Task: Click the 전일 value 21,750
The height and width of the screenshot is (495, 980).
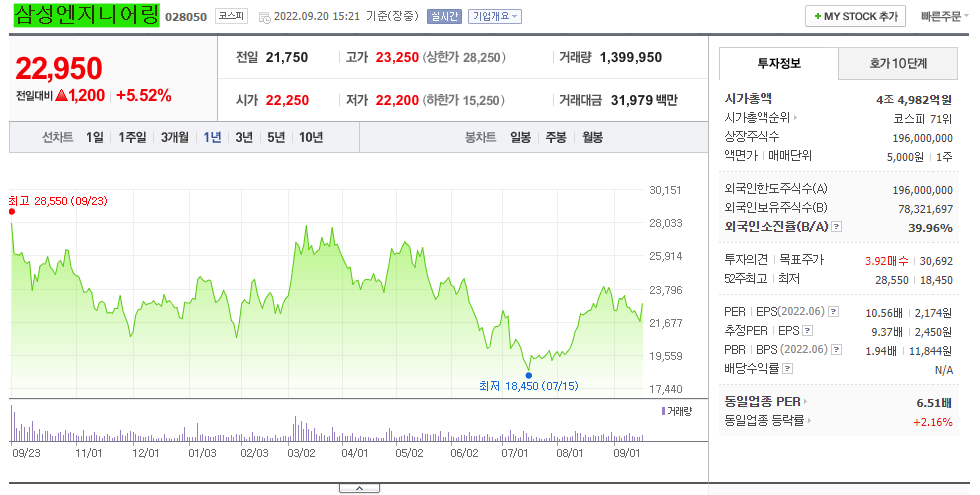Action: (x=287, y=58)
